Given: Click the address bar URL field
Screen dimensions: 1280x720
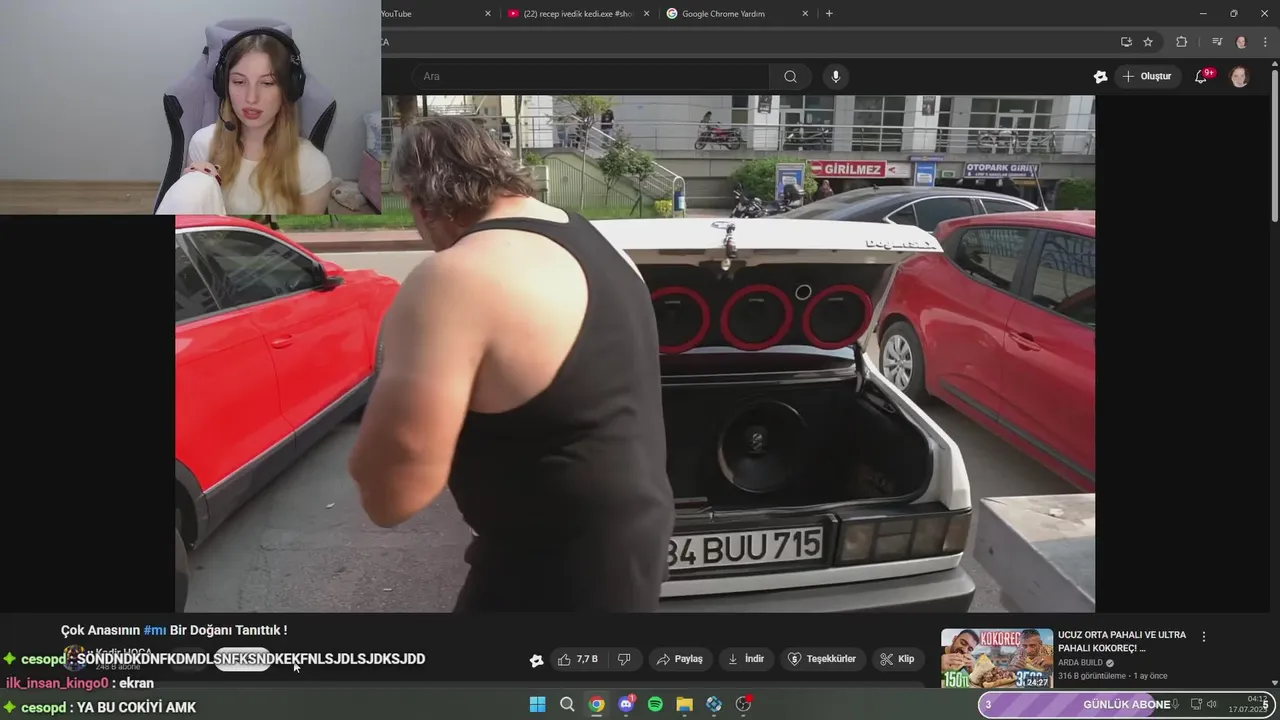Looking at the screenshot, I should 745,42.
